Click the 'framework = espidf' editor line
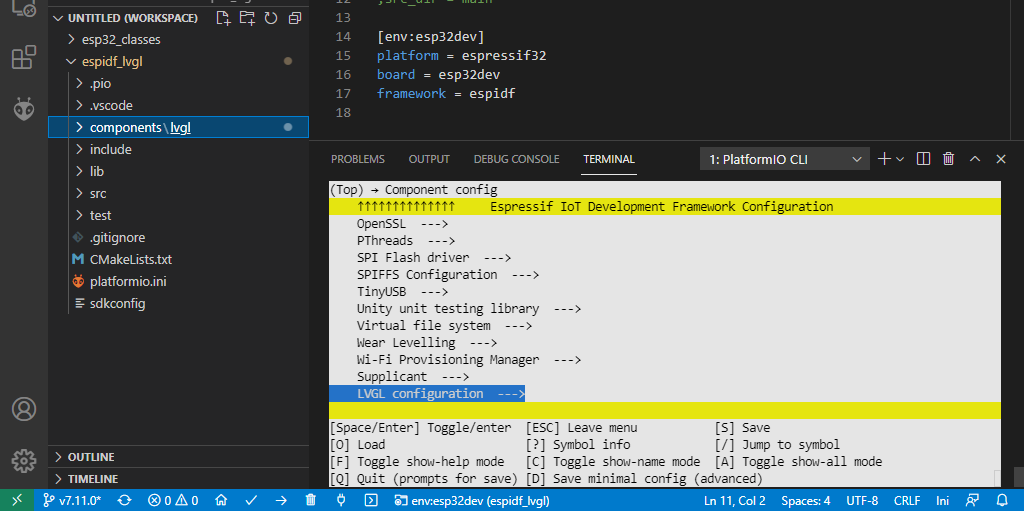 pos(446,93)
